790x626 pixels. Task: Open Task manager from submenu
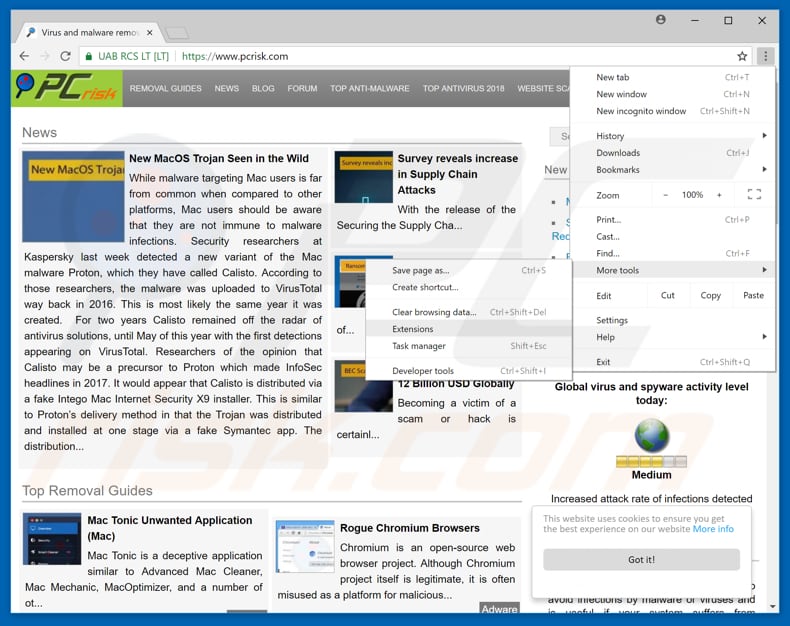point(469,346)
